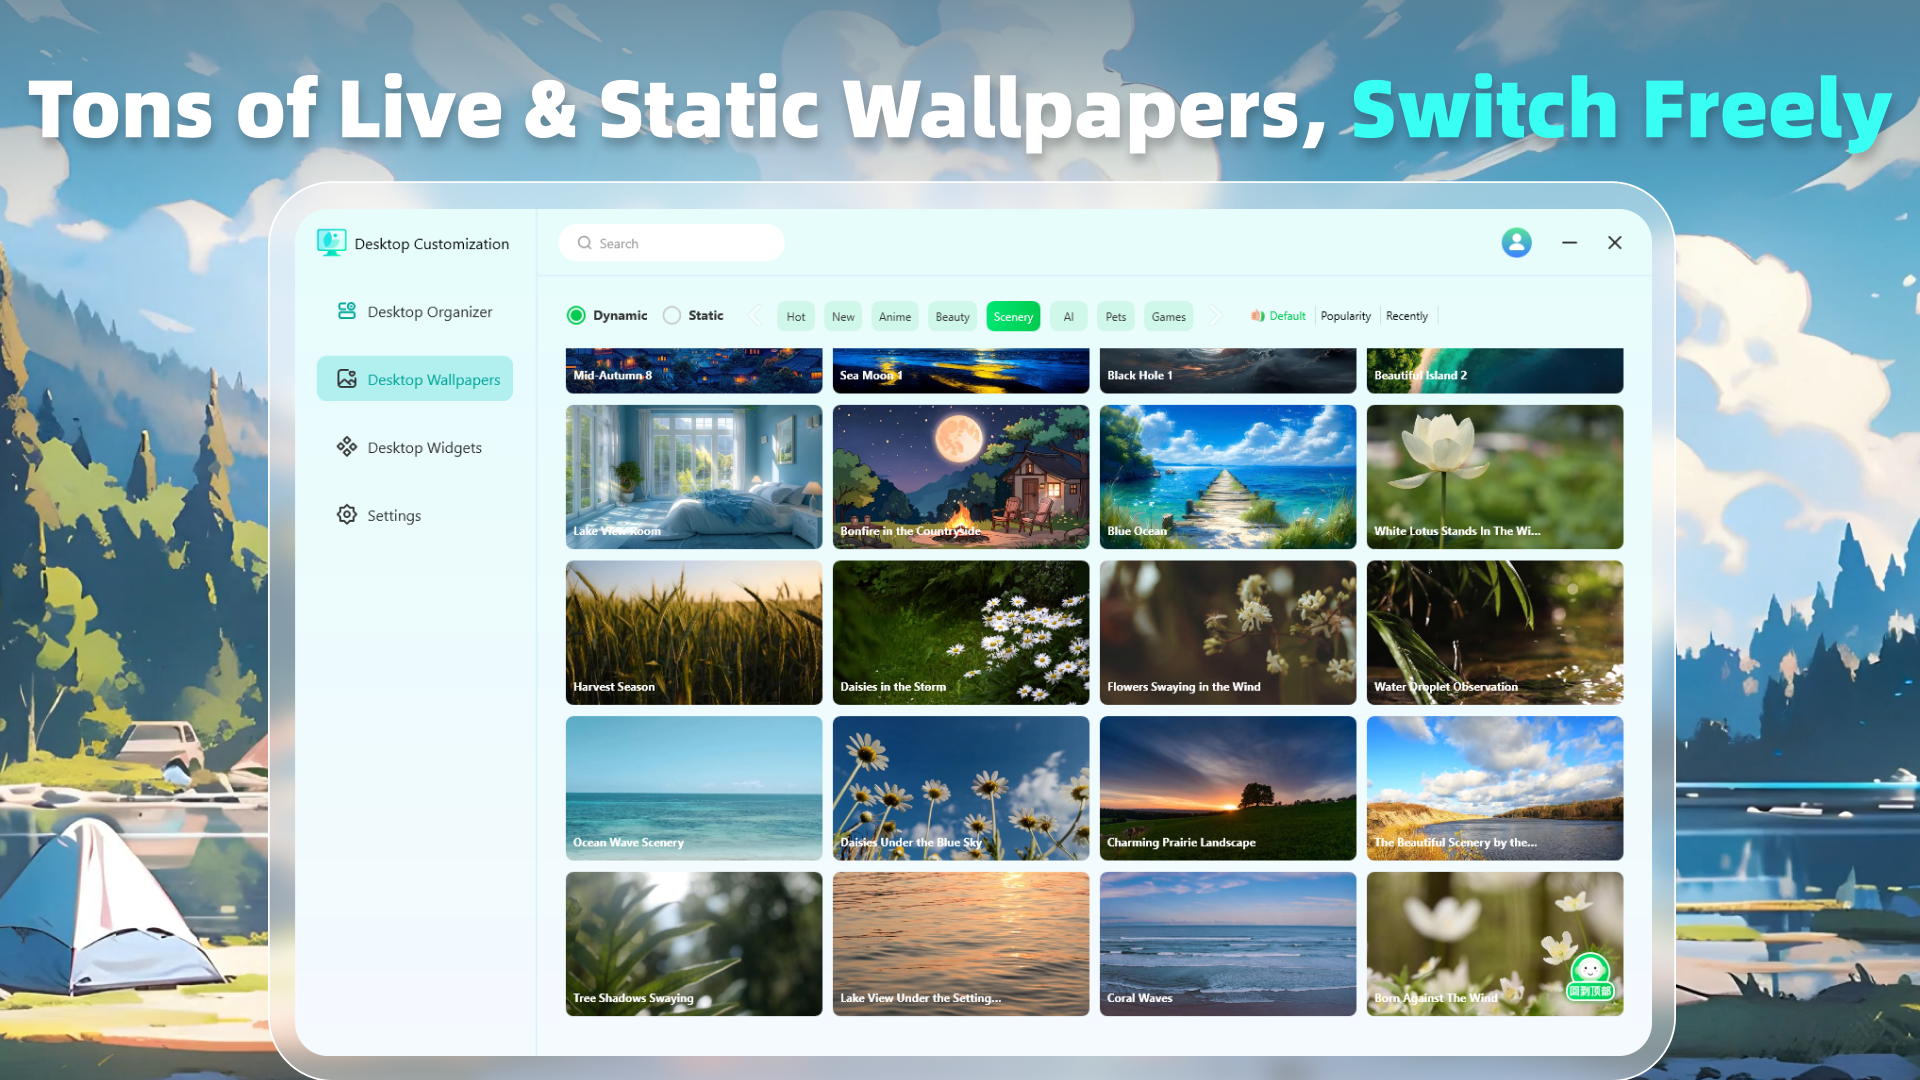The width and height of the screenshot is (1920, 1080).
Task: Choose the Coral Waves wallpaper
Action: click(x=1228, y=944)
